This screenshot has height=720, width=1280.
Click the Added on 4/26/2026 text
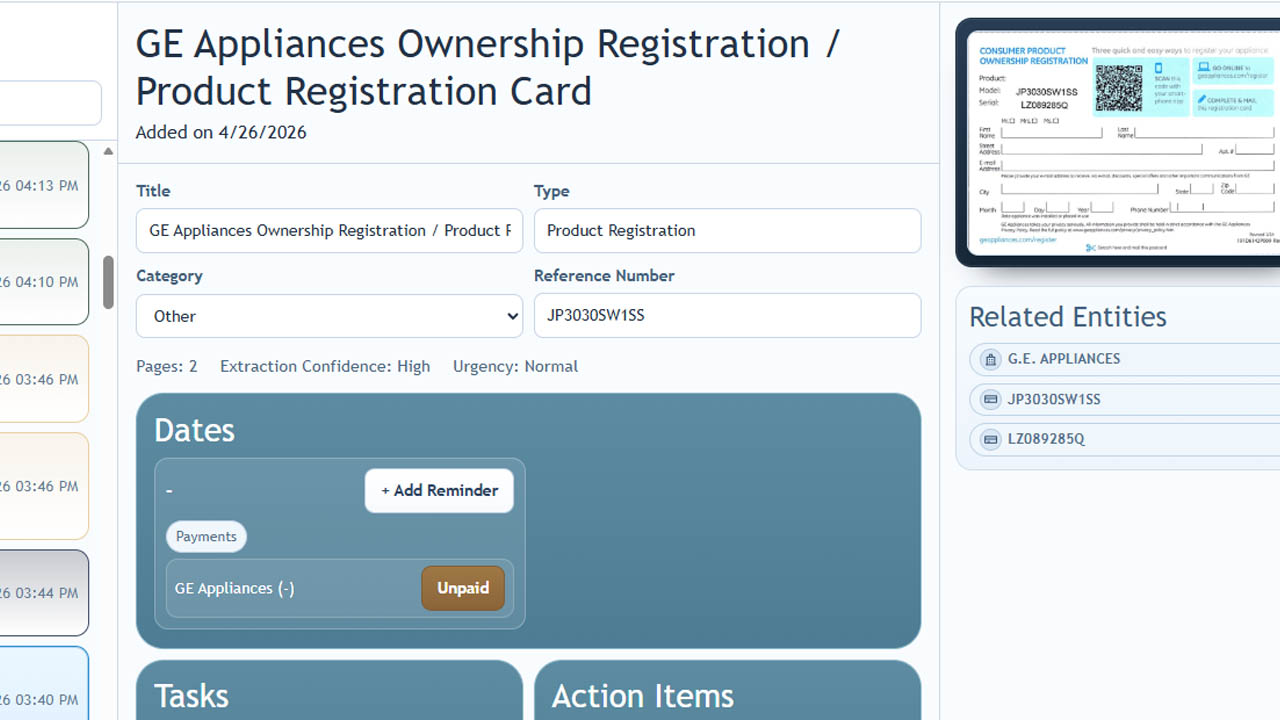221,132
